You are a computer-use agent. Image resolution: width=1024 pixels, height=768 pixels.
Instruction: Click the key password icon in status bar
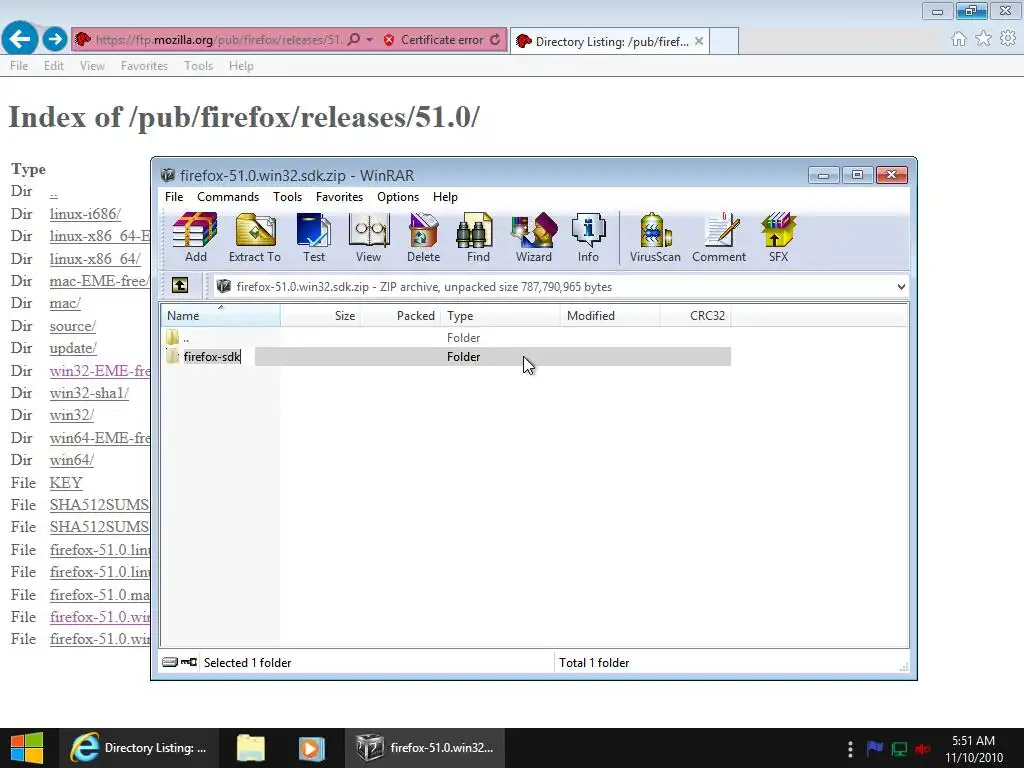tap(189, 662)
